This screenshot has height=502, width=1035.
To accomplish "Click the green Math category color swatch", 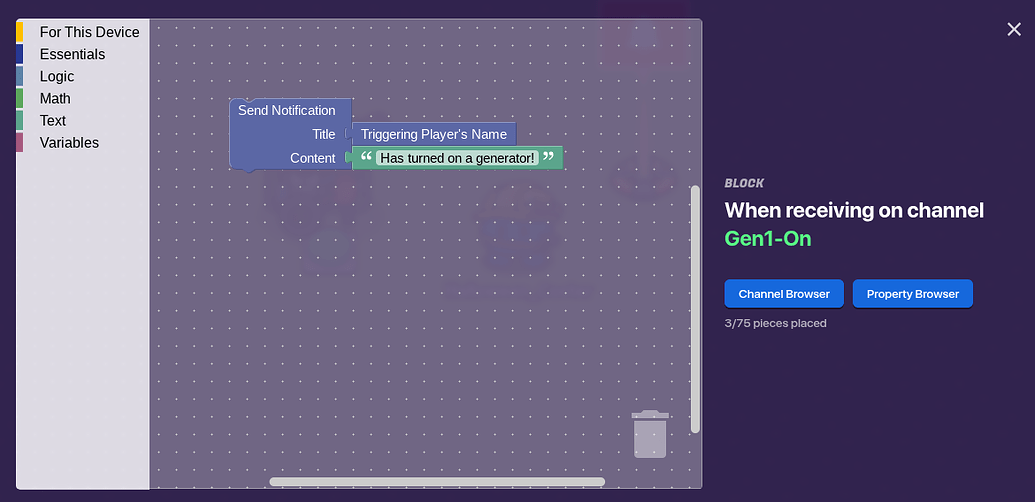I will coord(20,98).
